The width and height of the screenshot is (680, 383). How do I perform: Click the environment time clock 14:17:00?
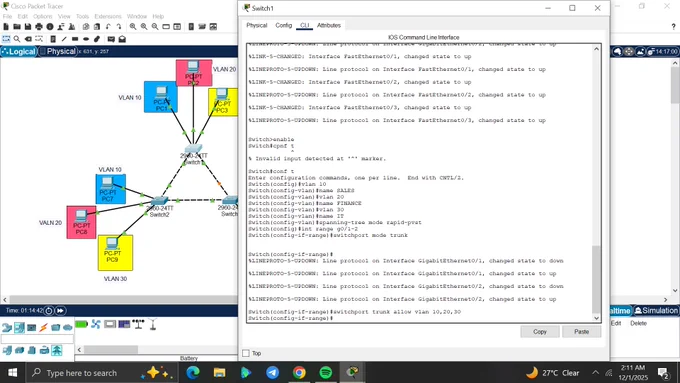click(663, 52)
